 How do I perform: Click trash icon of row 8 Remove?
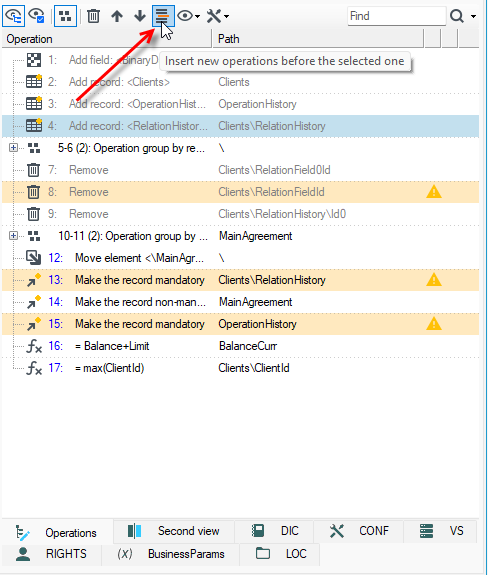(x=33, y=192)
